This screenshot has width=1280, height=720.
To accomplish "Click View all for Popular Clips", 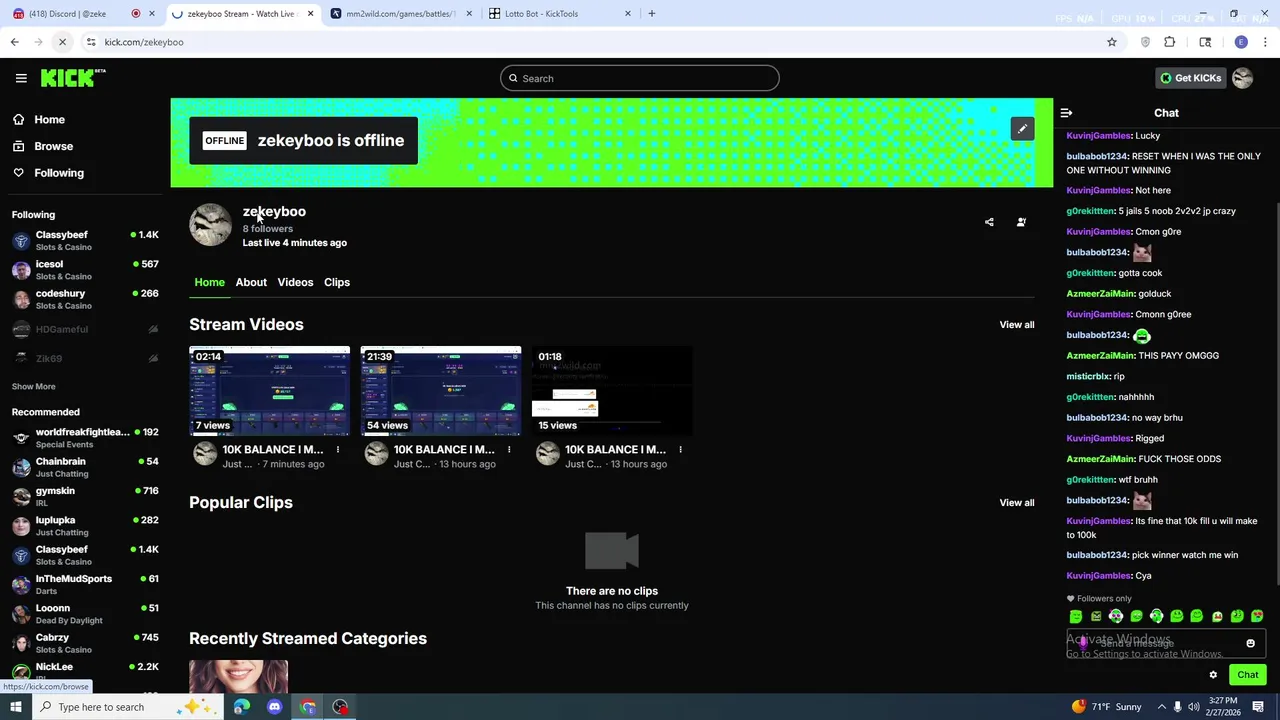I will [1017, 503].
